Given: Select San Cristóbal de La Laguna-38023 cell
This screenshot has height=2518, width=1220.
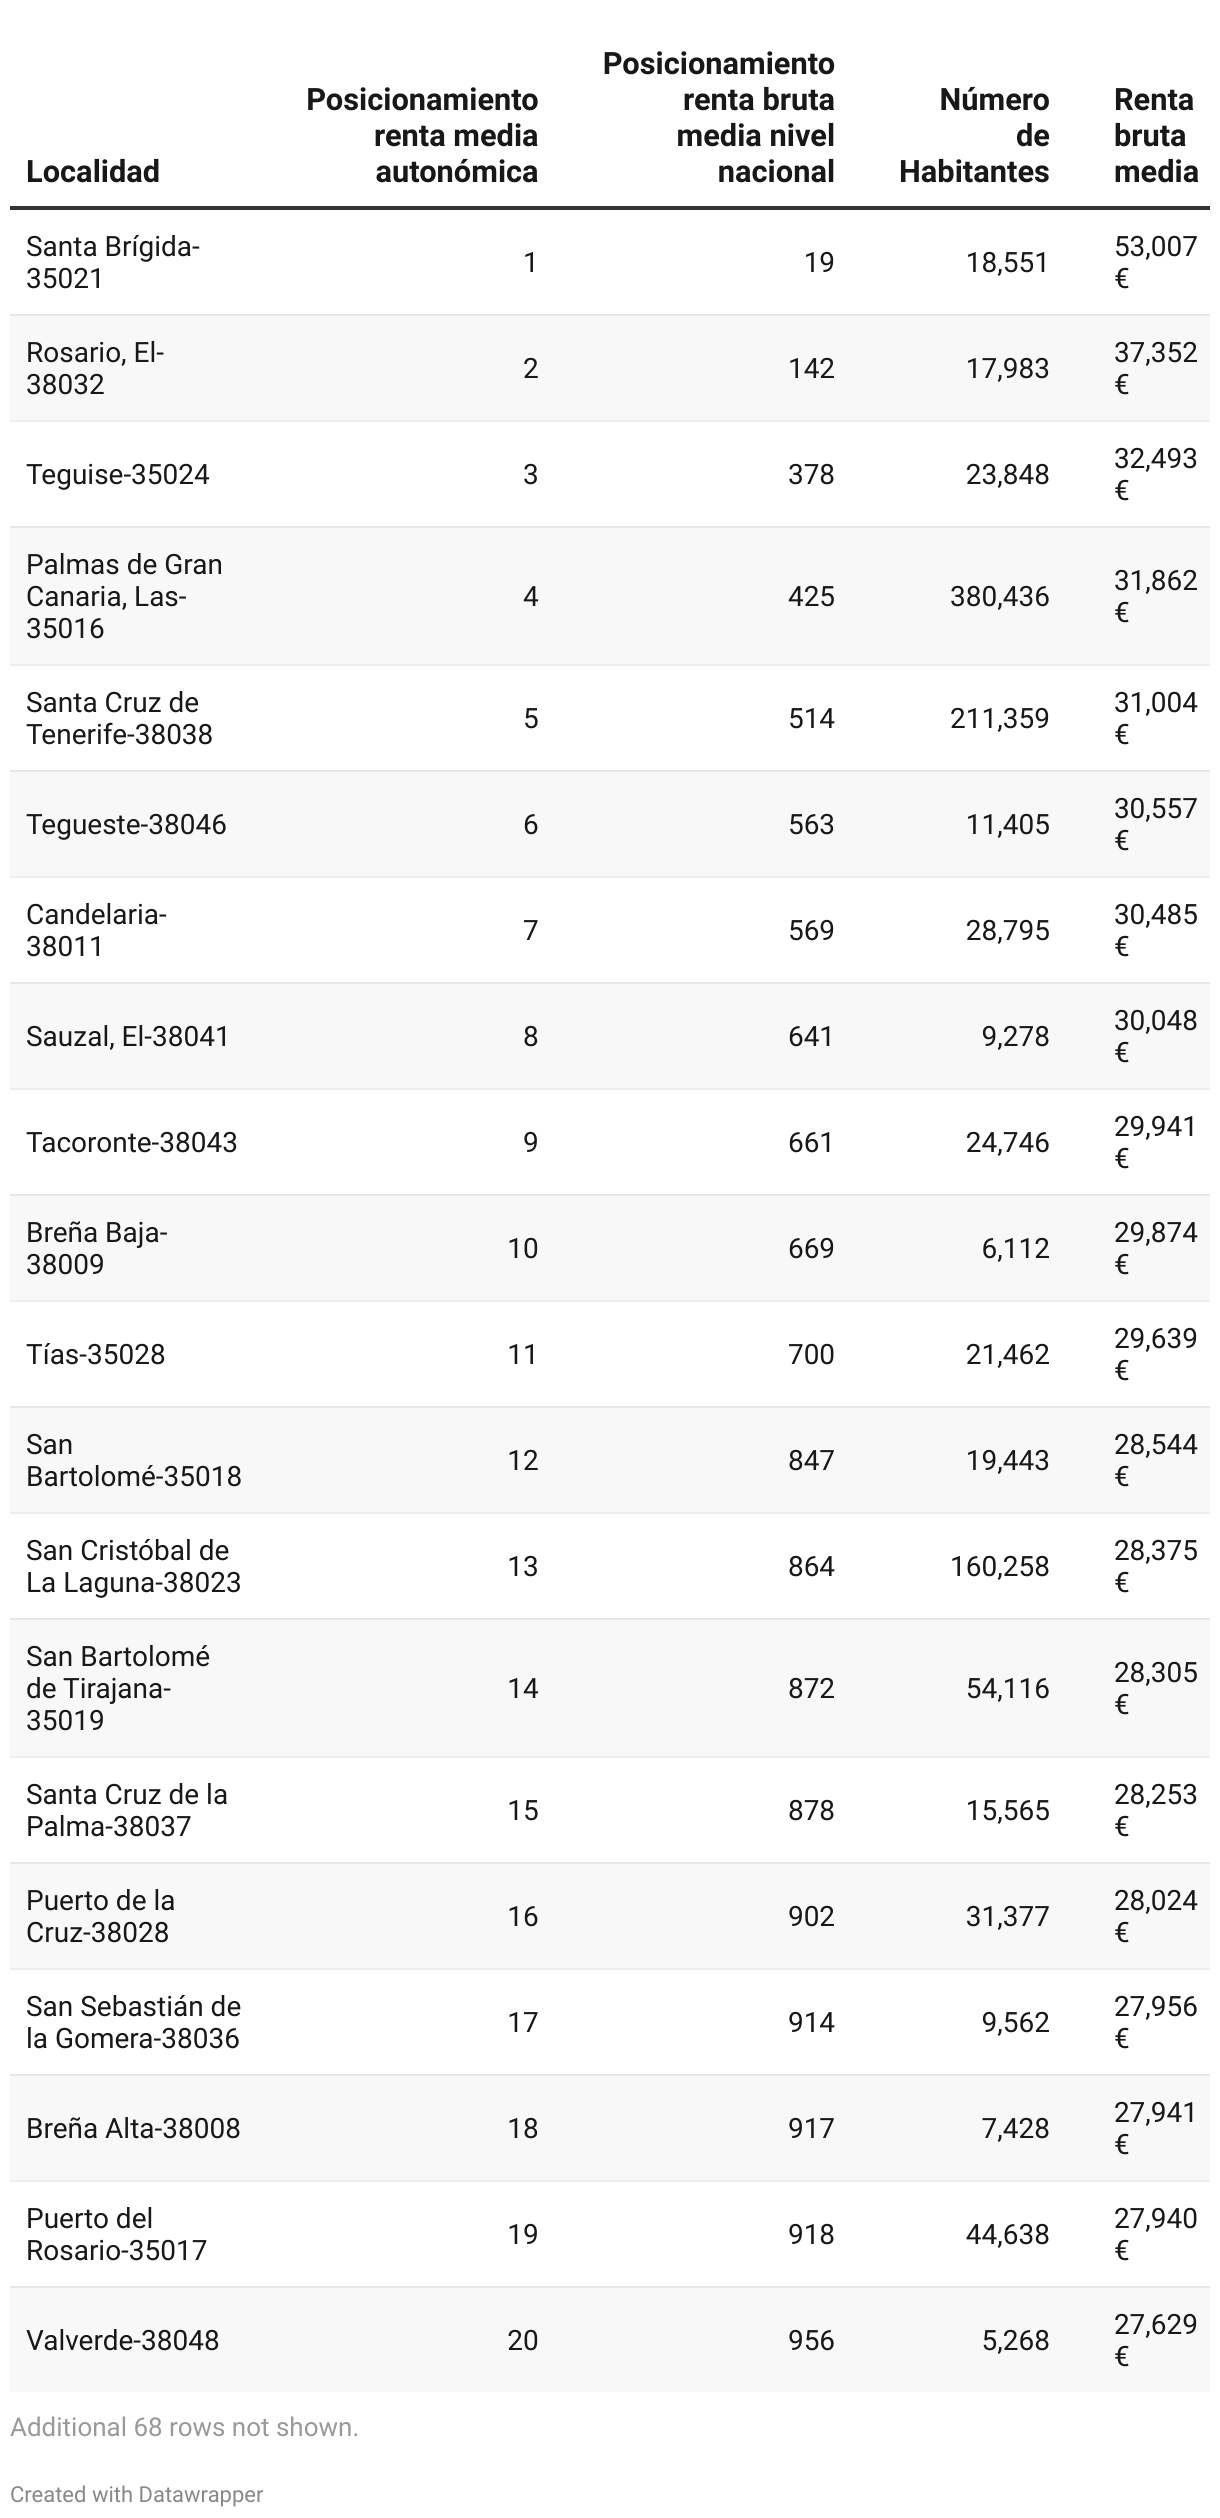Looking at the screenshot, I should (x=133, y=1566).
